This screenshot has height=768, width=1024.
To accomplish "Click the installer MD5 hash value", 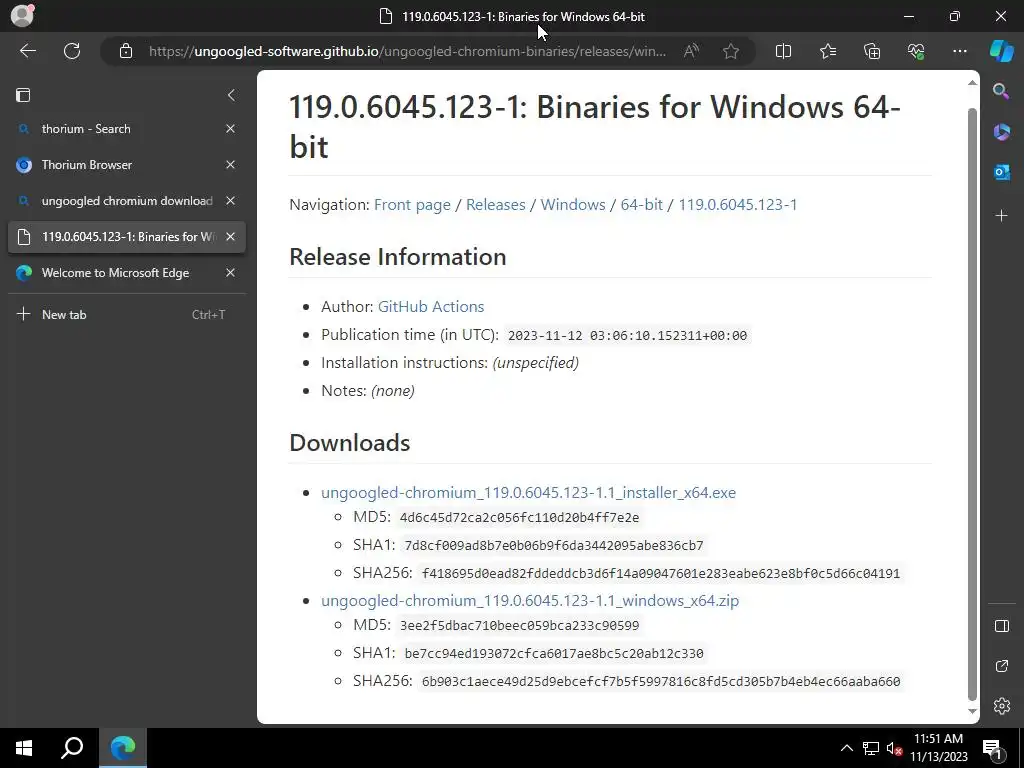I will click(519, 518).
